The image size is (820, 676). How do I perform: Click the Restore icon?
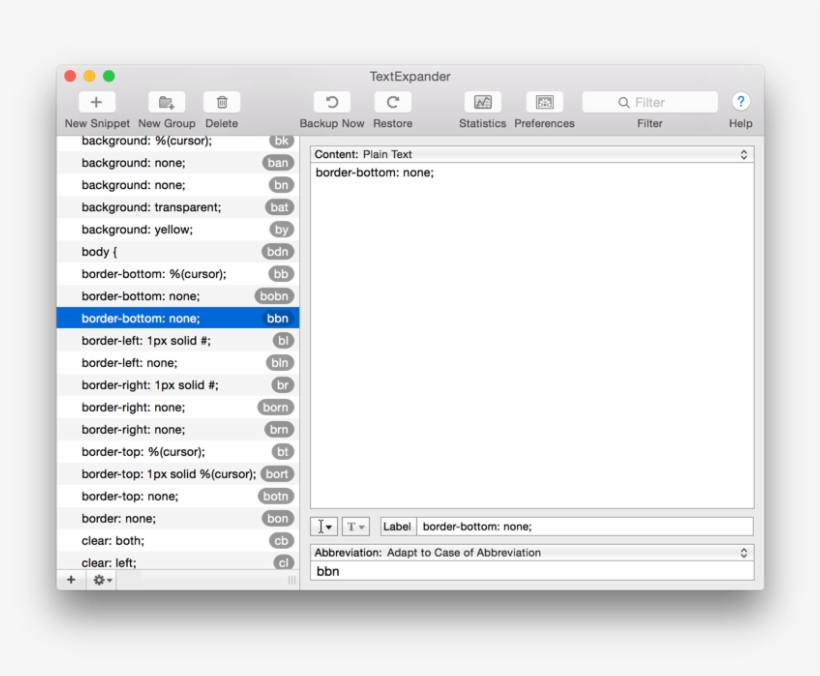click(392, 101)
